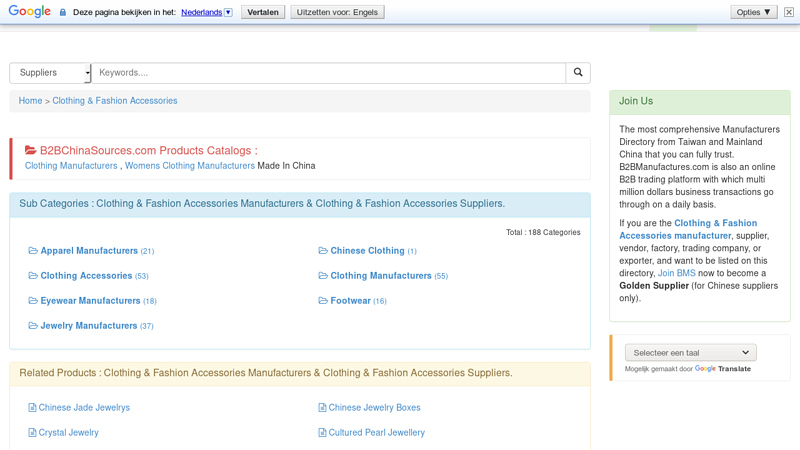800x450 pixels.
Task: Click document icon beside Chinese Jewelry Boxes
Action: pyautogui.click(x=322, y=407)
